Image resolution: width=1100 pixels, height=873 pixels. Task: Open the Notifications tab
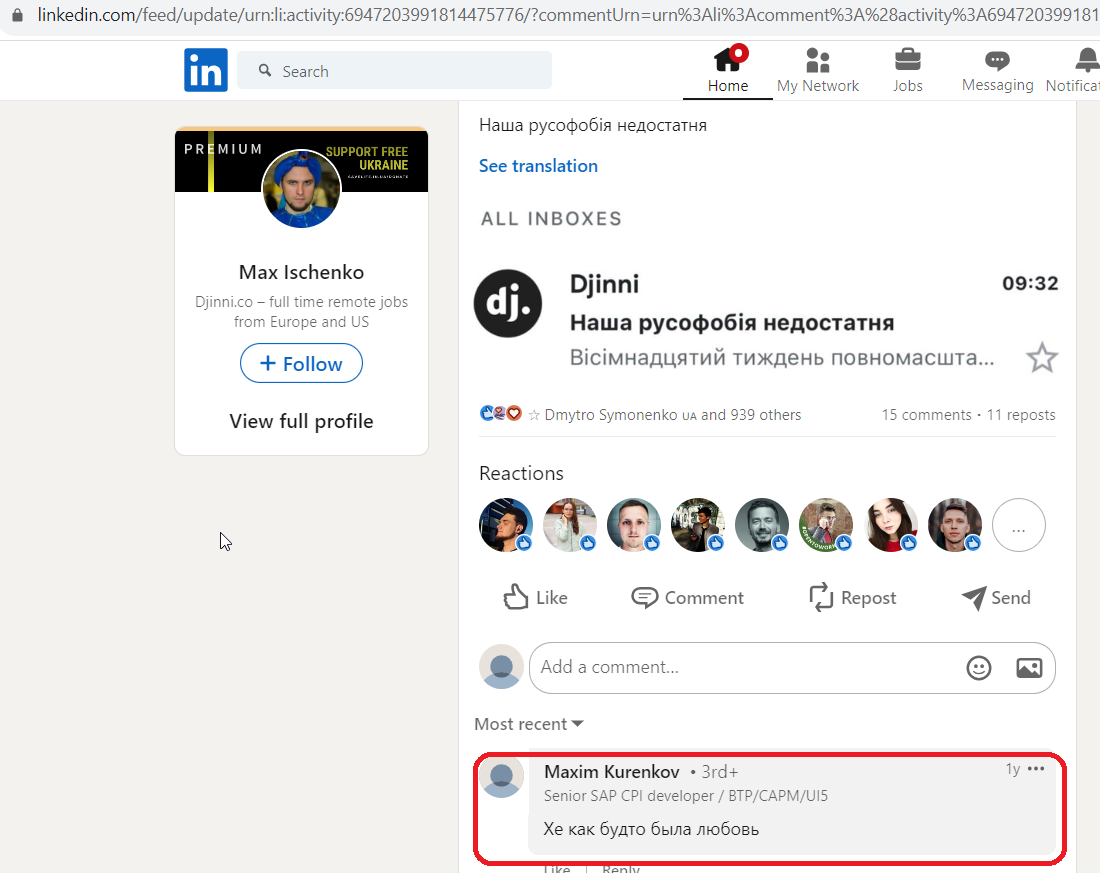tap(1073, 70)
